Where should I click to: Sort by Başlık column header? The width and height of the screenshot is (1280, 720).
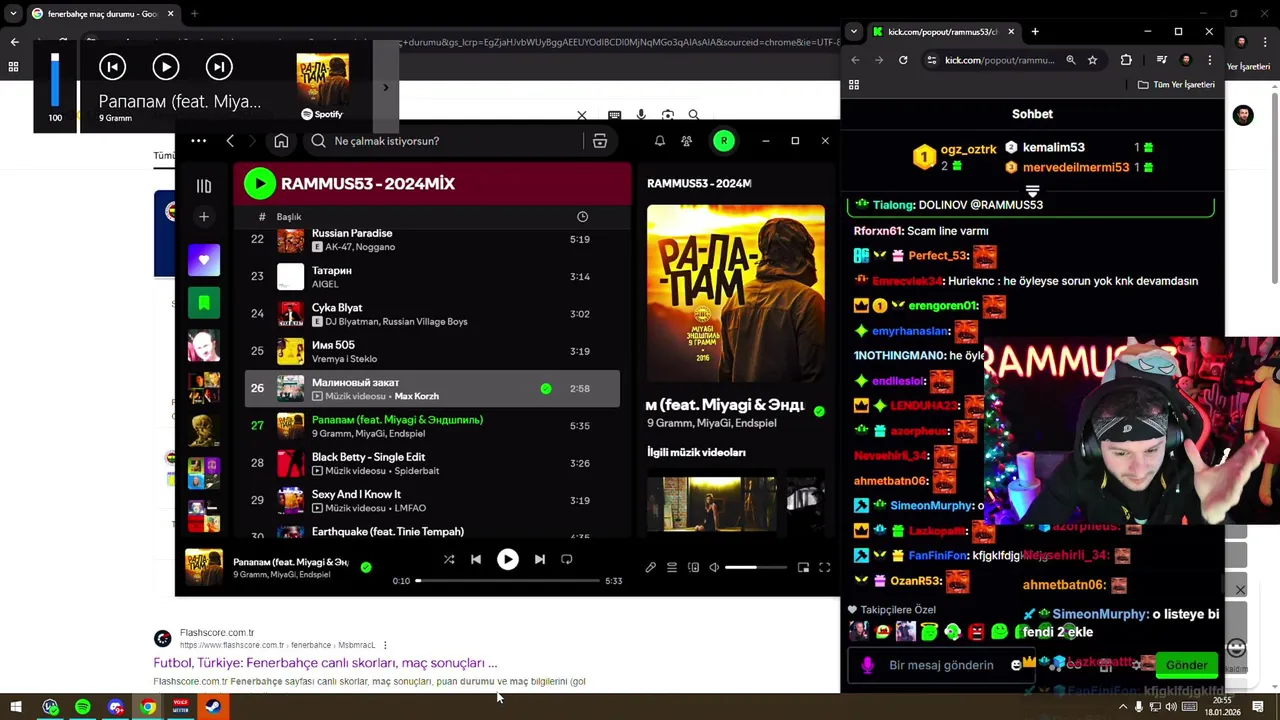289,217
